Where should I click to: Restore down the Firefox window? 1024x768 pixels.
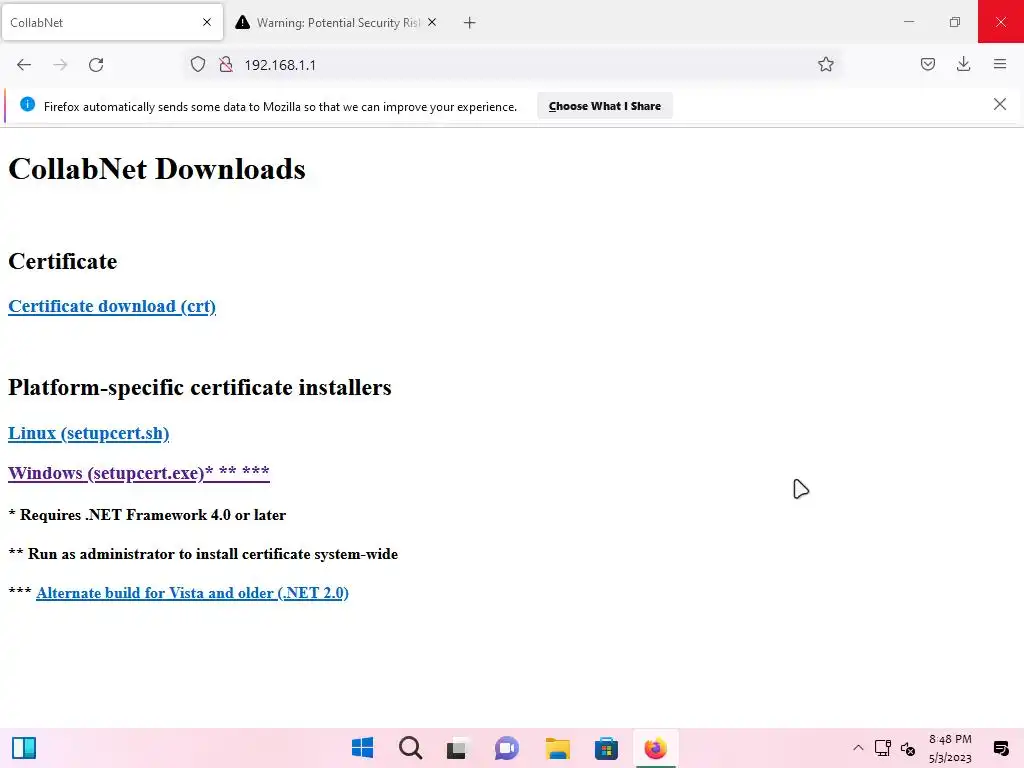point(955,22)
